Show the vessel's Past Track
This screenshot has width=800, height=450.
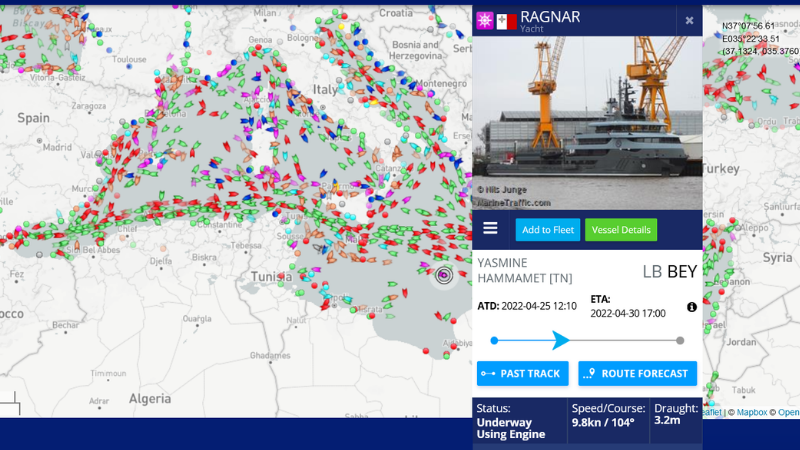pyautogui.click(x=523, y=373)
